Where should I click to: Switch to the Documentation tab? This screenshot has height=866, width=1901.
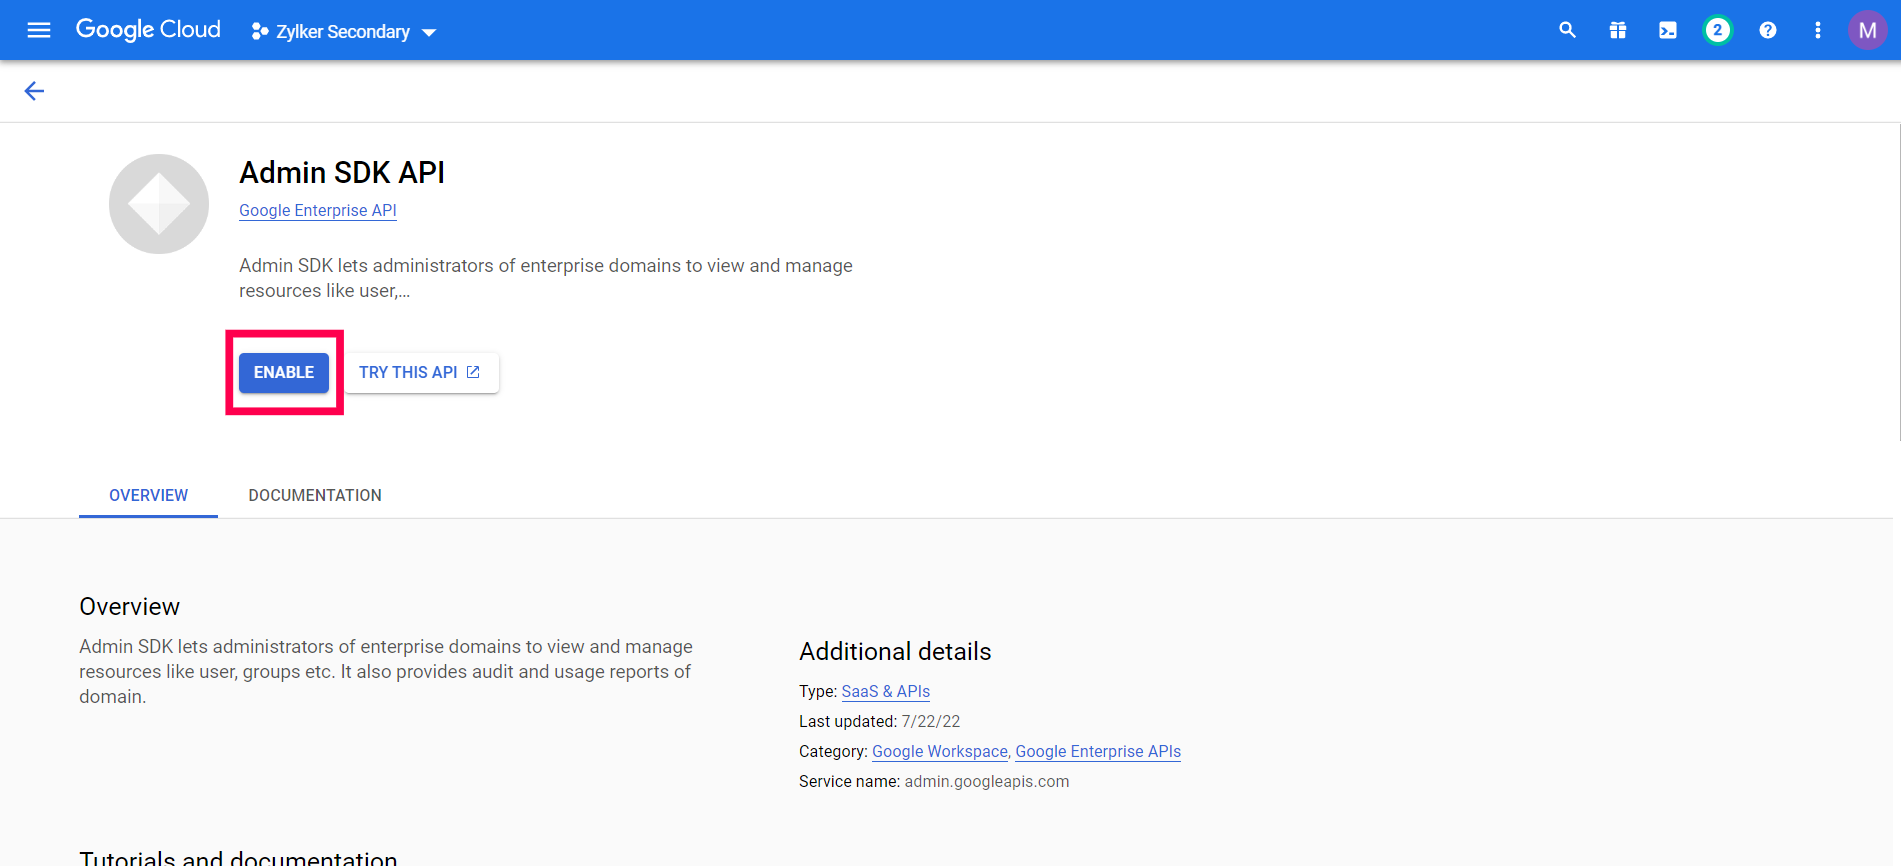[315, 495]
